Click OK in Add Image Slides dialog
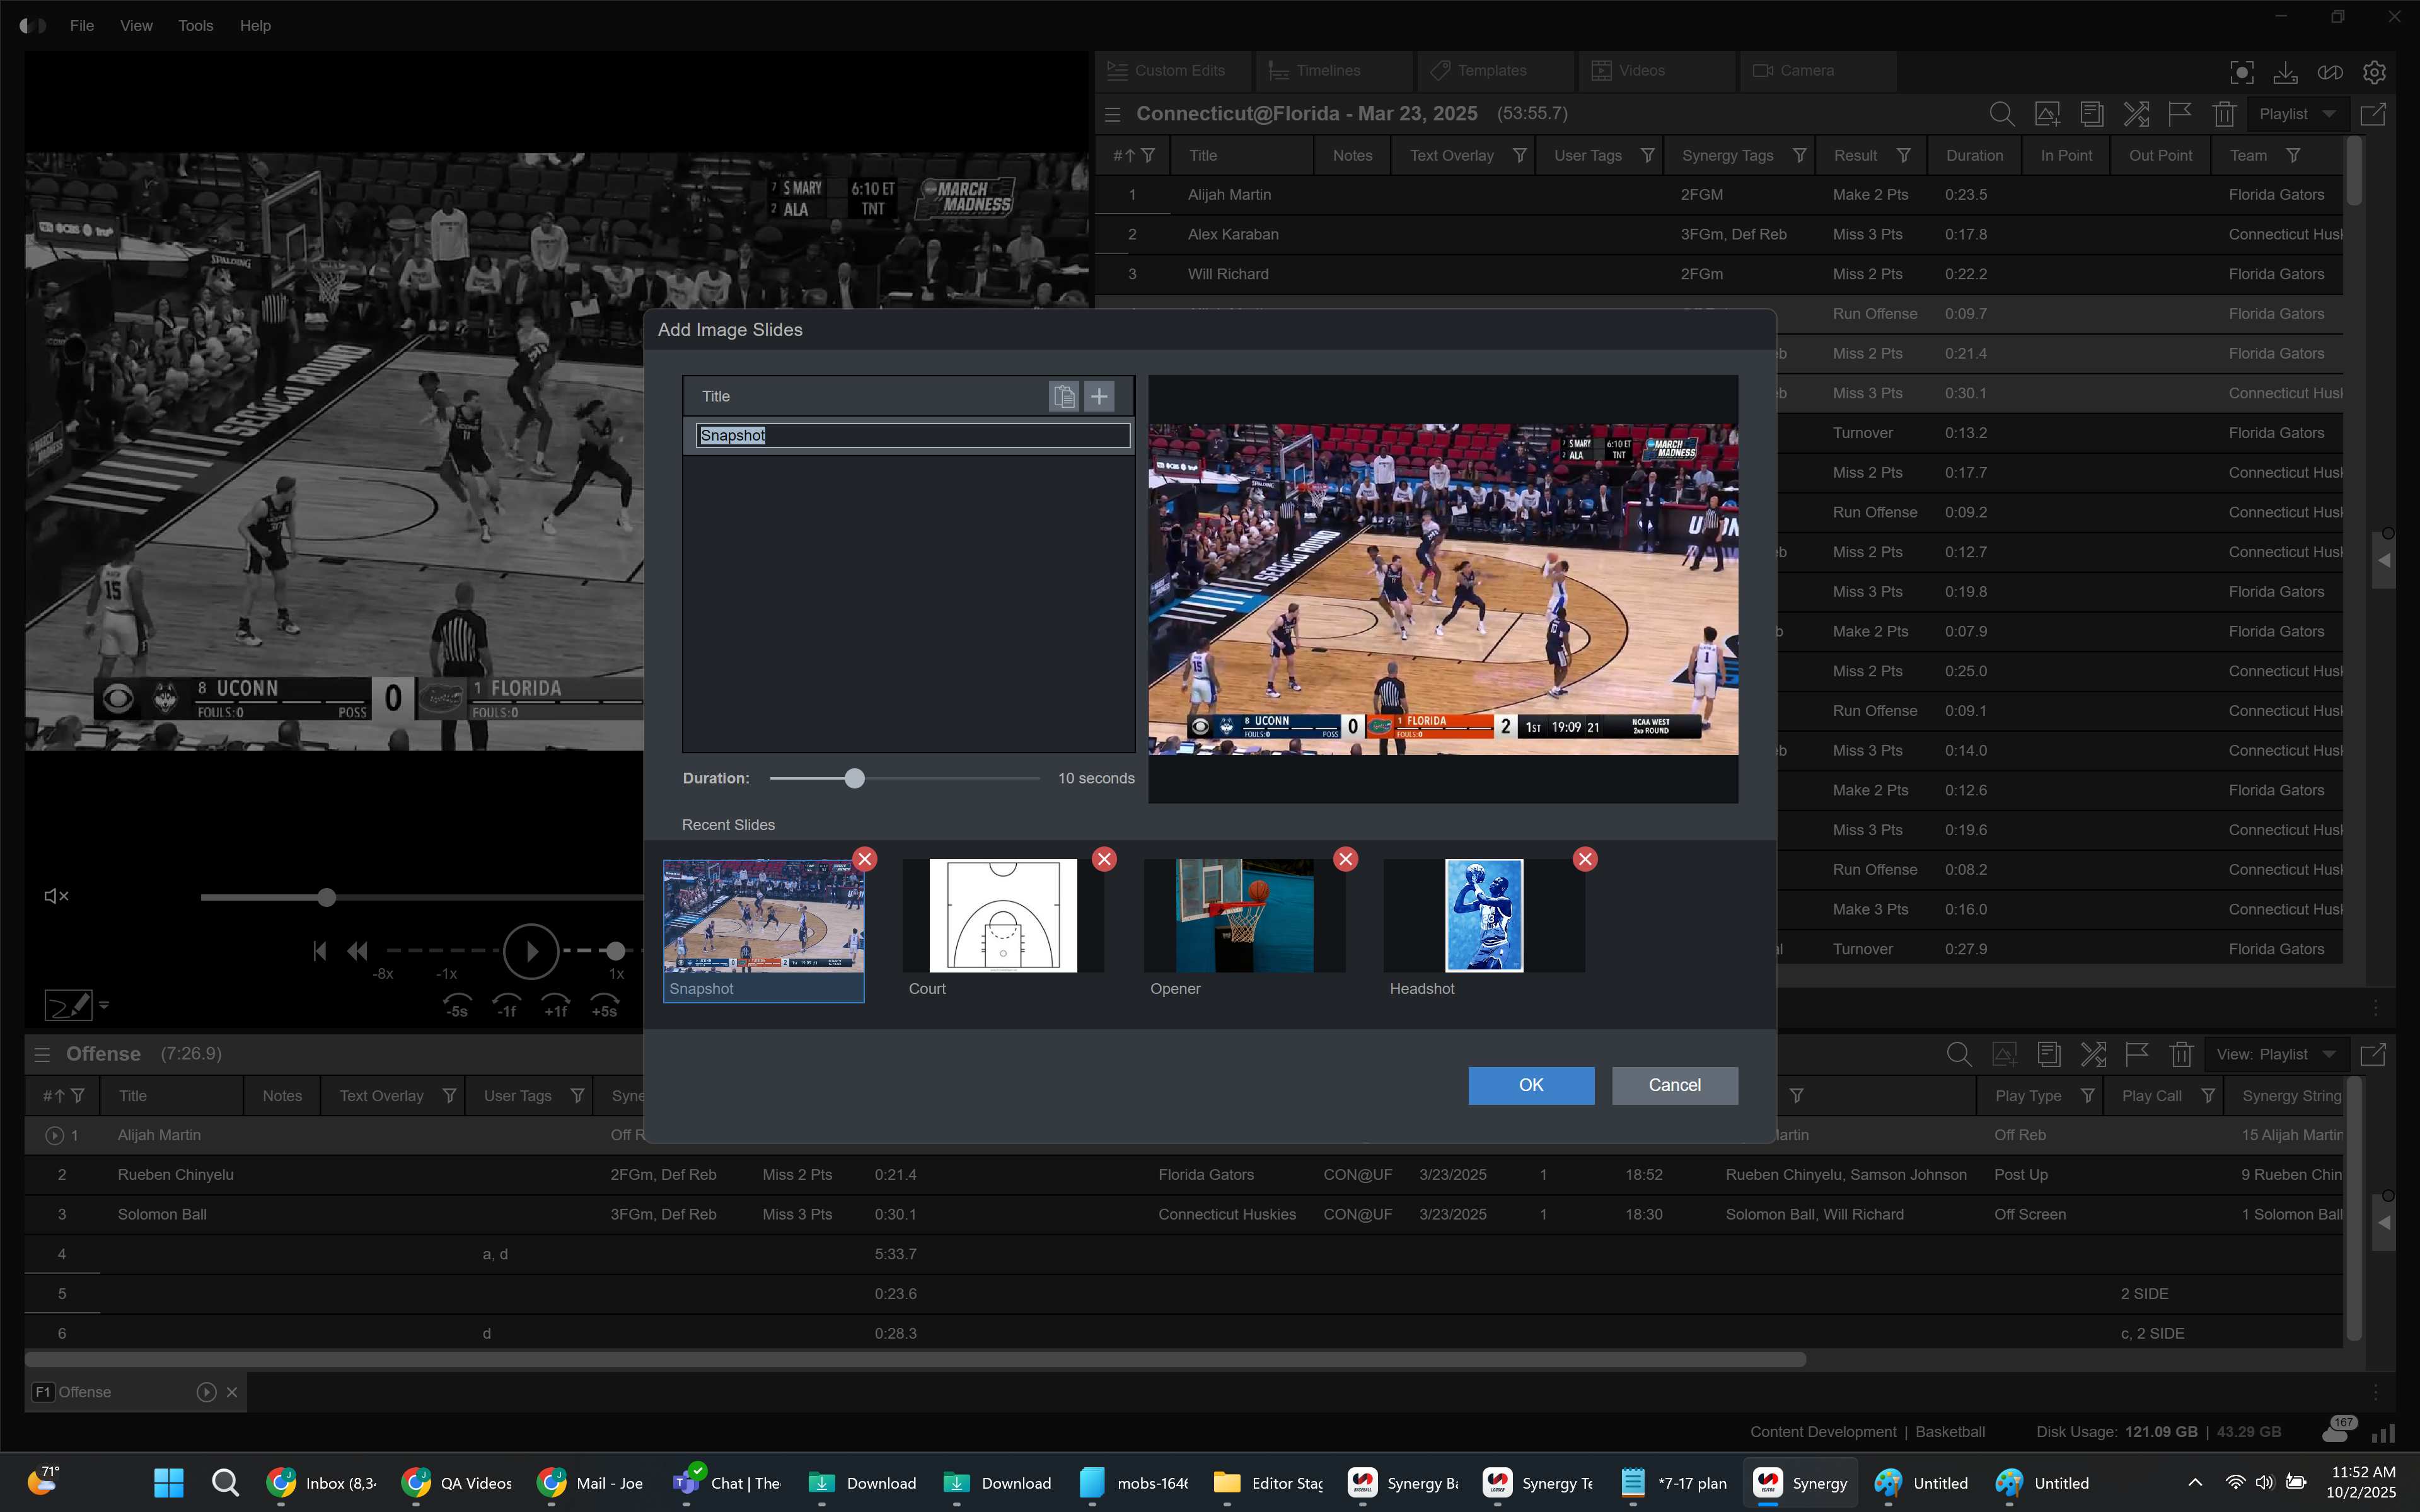2420x1512 pixels. [1530, 1085]
